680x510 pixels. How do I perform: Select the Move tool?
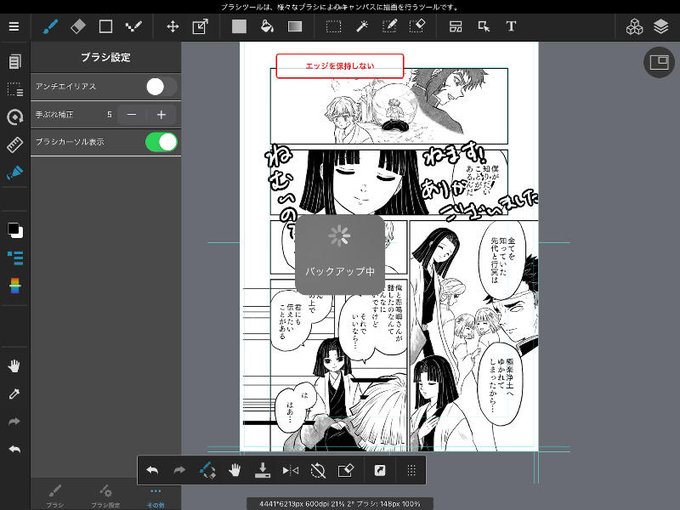pos(173,26)
